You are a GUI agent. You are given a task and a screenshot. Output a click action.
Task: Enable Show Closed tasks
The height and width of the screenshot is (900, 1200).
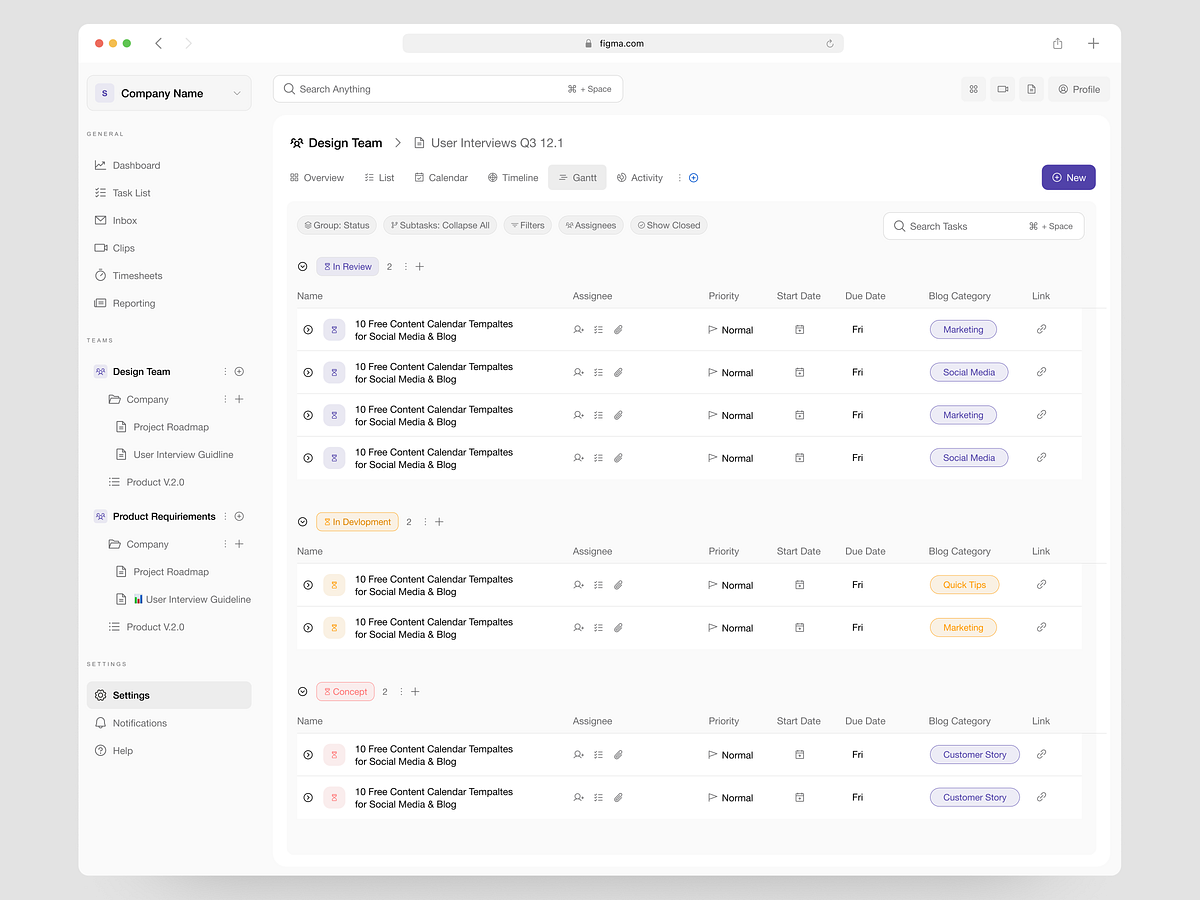[x=668, y=225]
